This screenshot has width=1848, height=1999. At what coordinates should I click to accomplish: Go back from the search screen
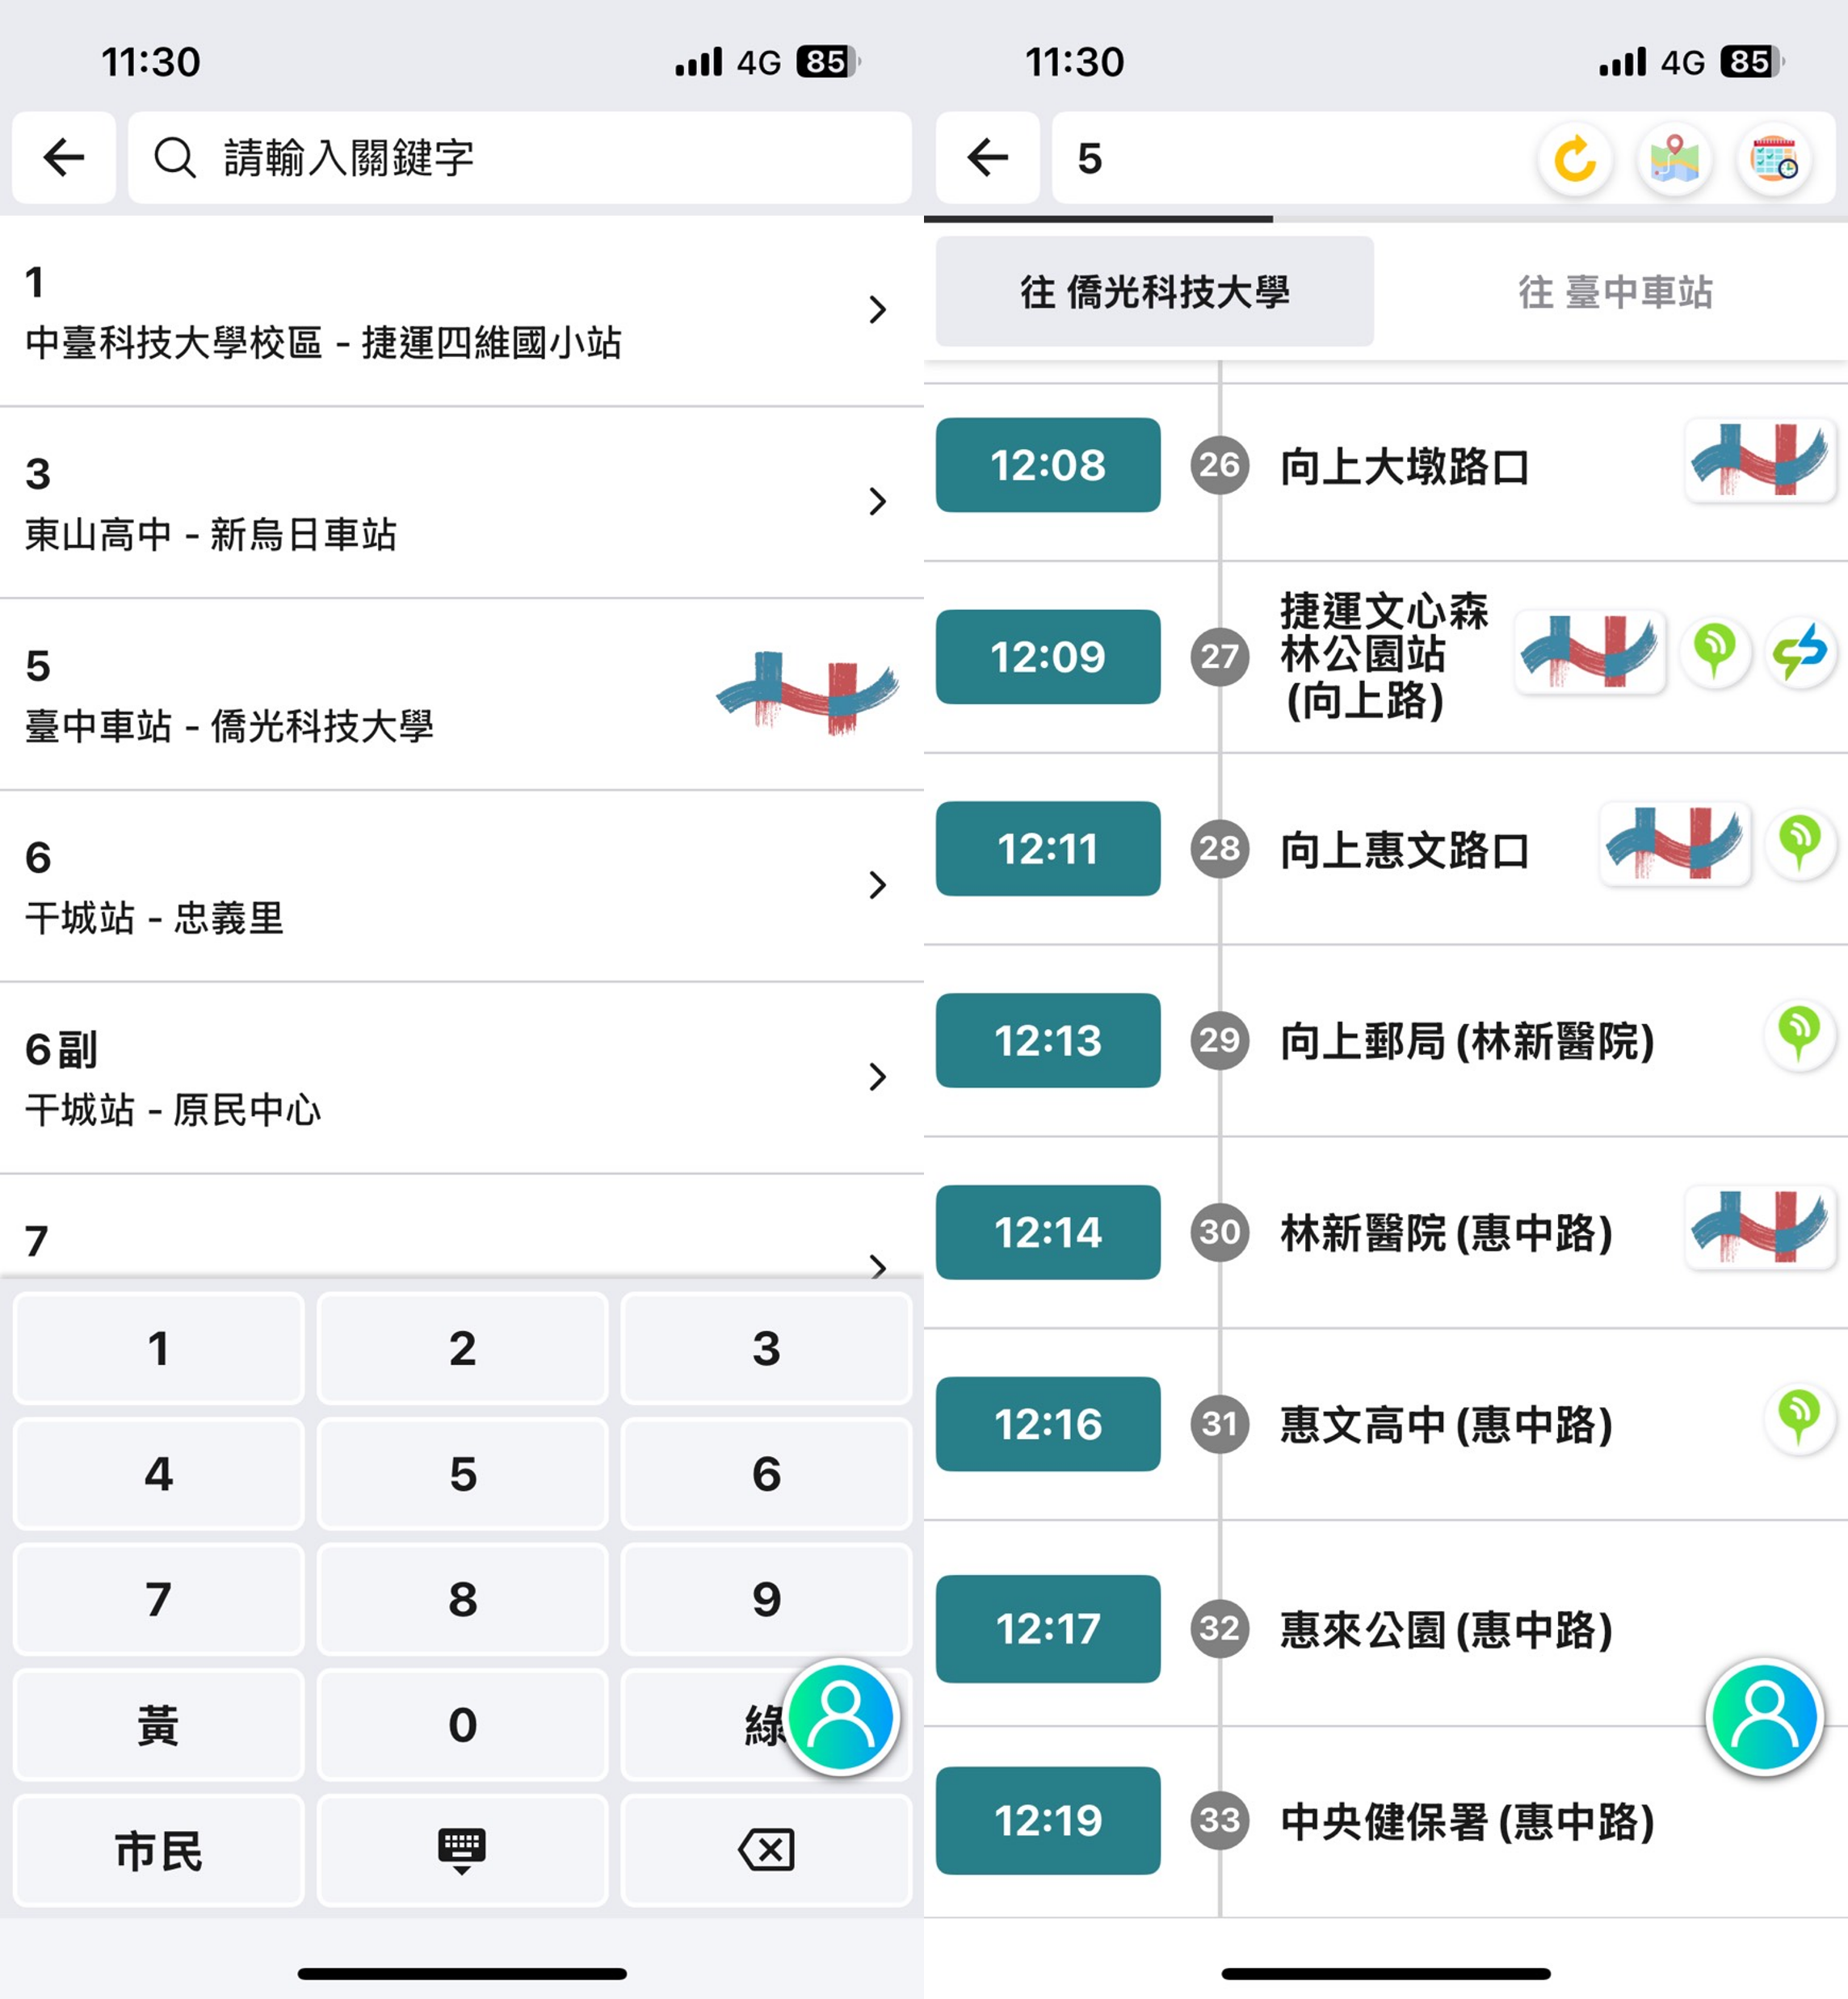[x=64, y=158]
